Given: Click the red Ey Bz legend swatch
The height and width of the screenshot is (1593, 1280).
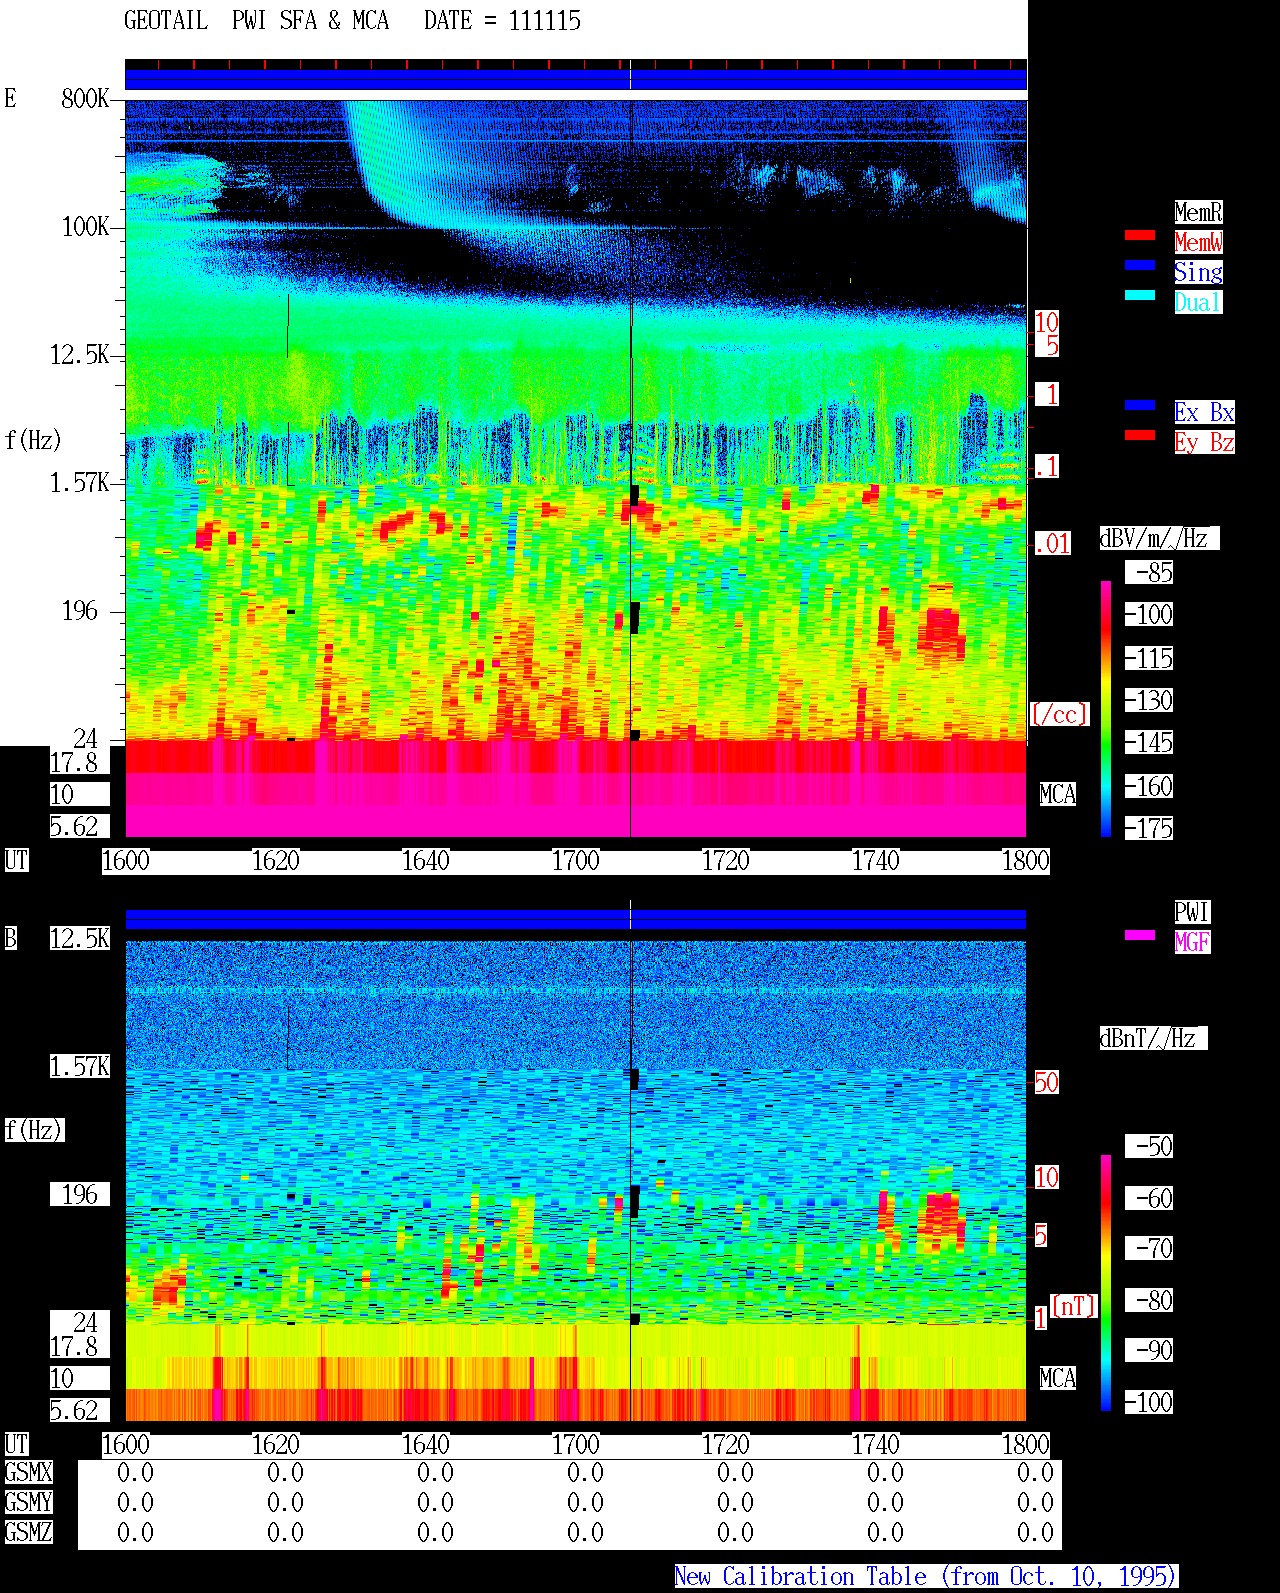Looking at the screenshot, I should point(1140,435).
